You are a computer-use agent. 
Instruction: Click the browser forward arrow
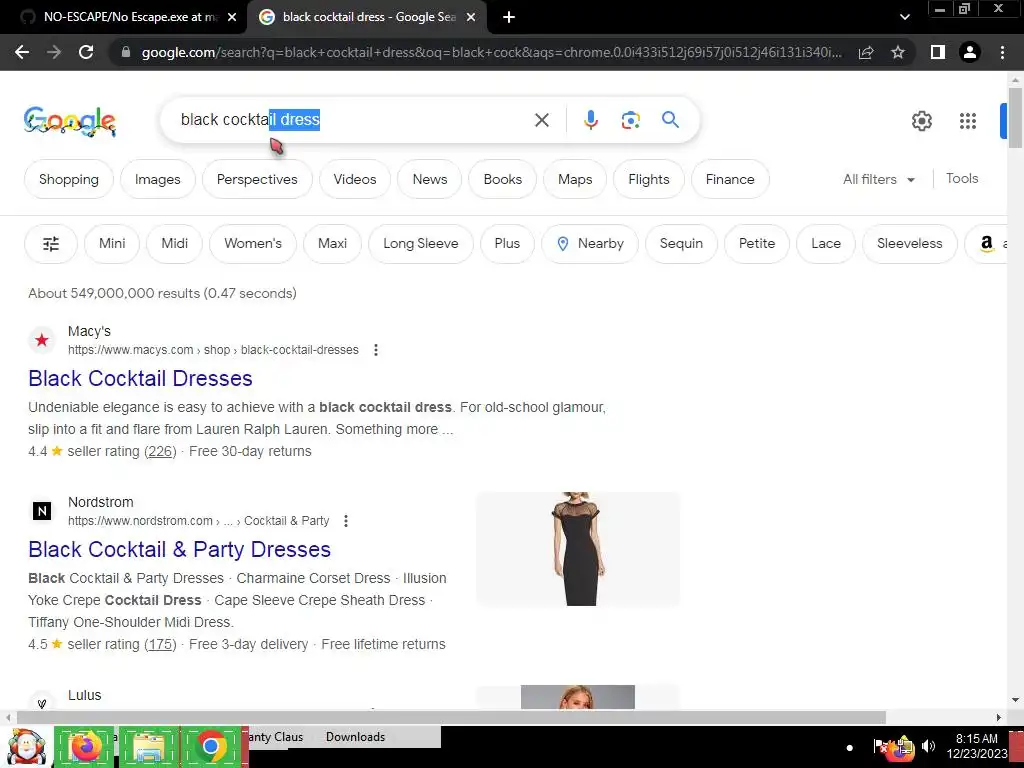click(54, 52)
